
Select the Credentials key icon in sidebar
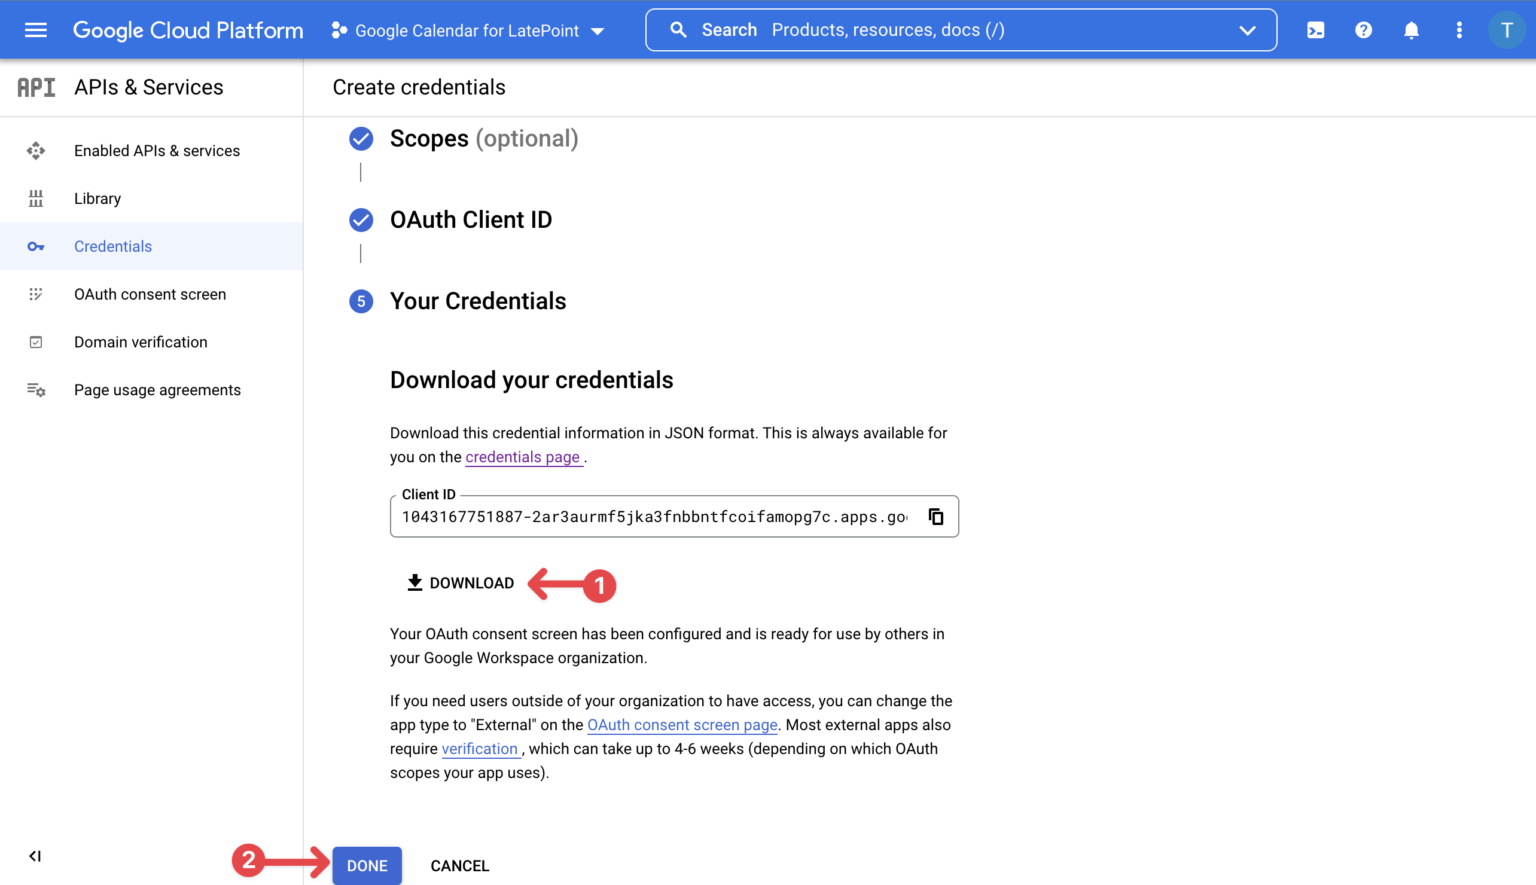pos(36,246)
